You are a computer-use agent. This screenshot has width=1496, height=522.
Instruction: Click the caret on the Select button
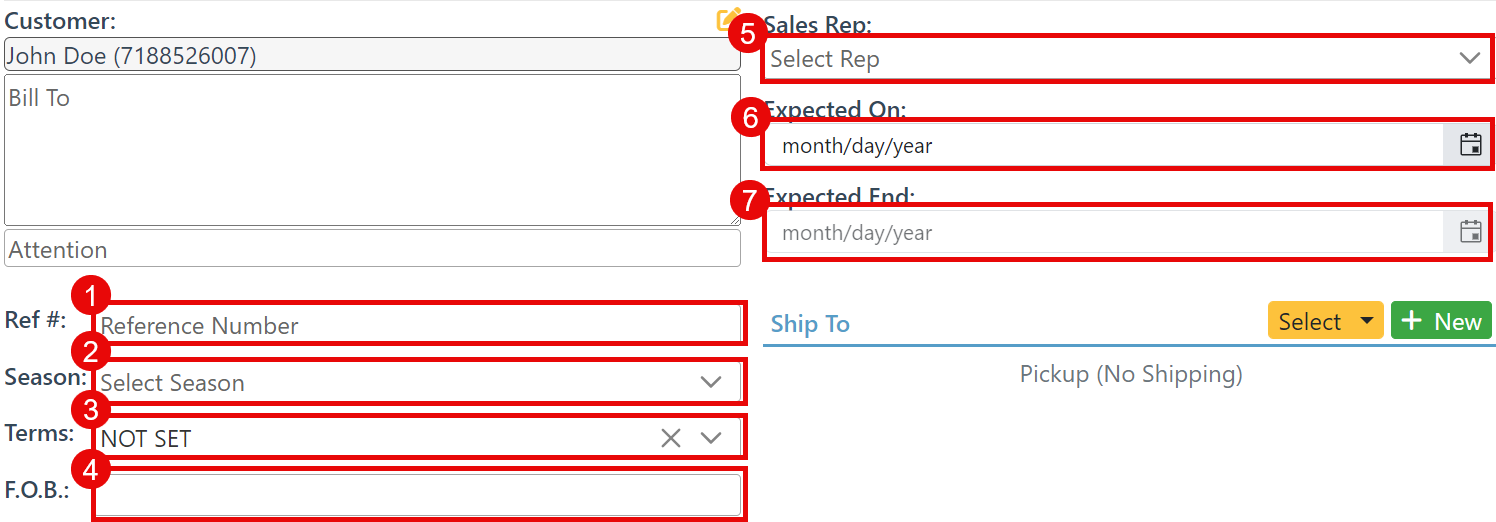point(1366,322)
